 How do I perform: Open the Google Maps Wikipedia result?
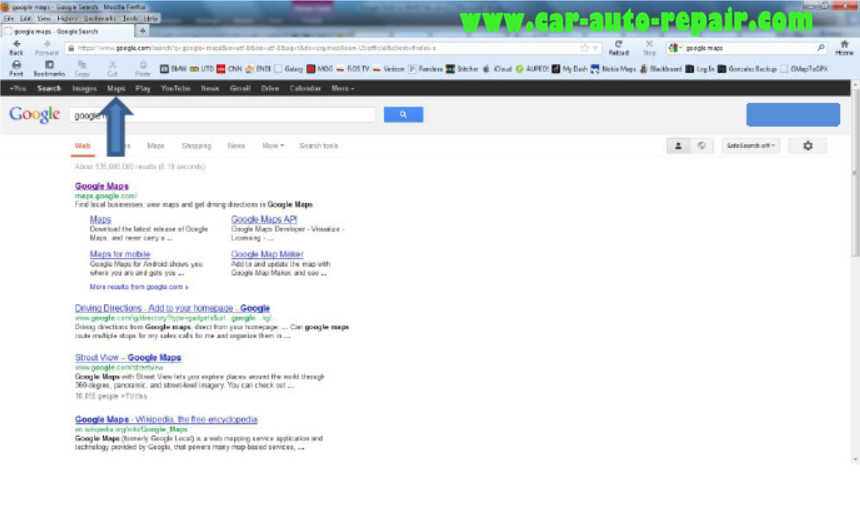coord(166,419)
